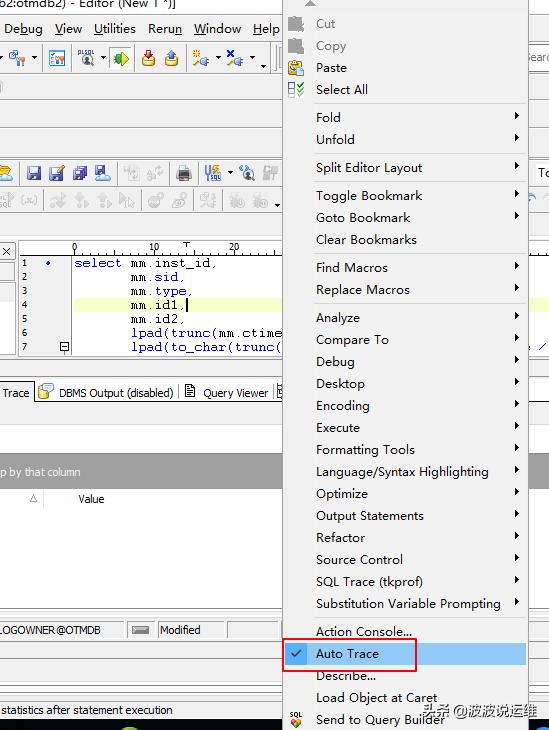Open the Window menu

tap(217, 29)
